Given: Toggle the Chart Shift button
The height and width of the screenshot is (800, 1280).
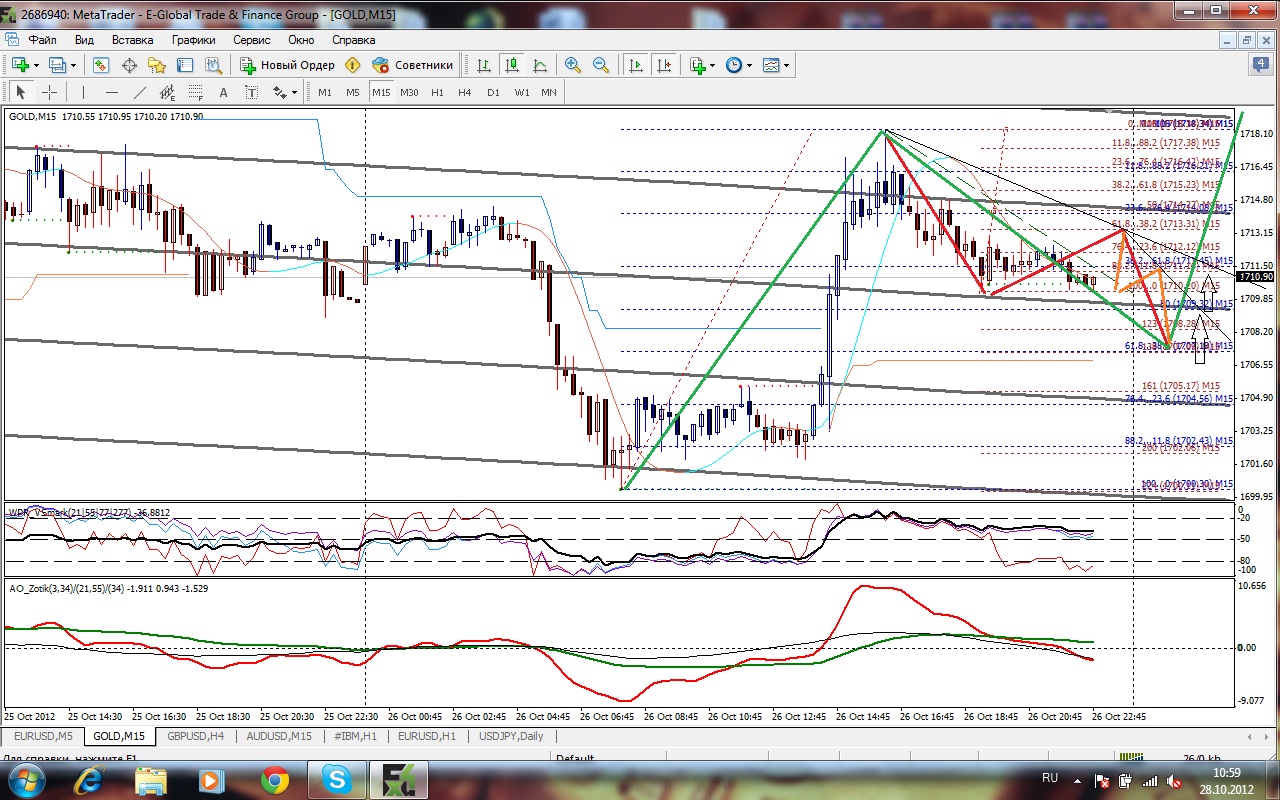Looking at the screenshot, I should tap(663, 65).
